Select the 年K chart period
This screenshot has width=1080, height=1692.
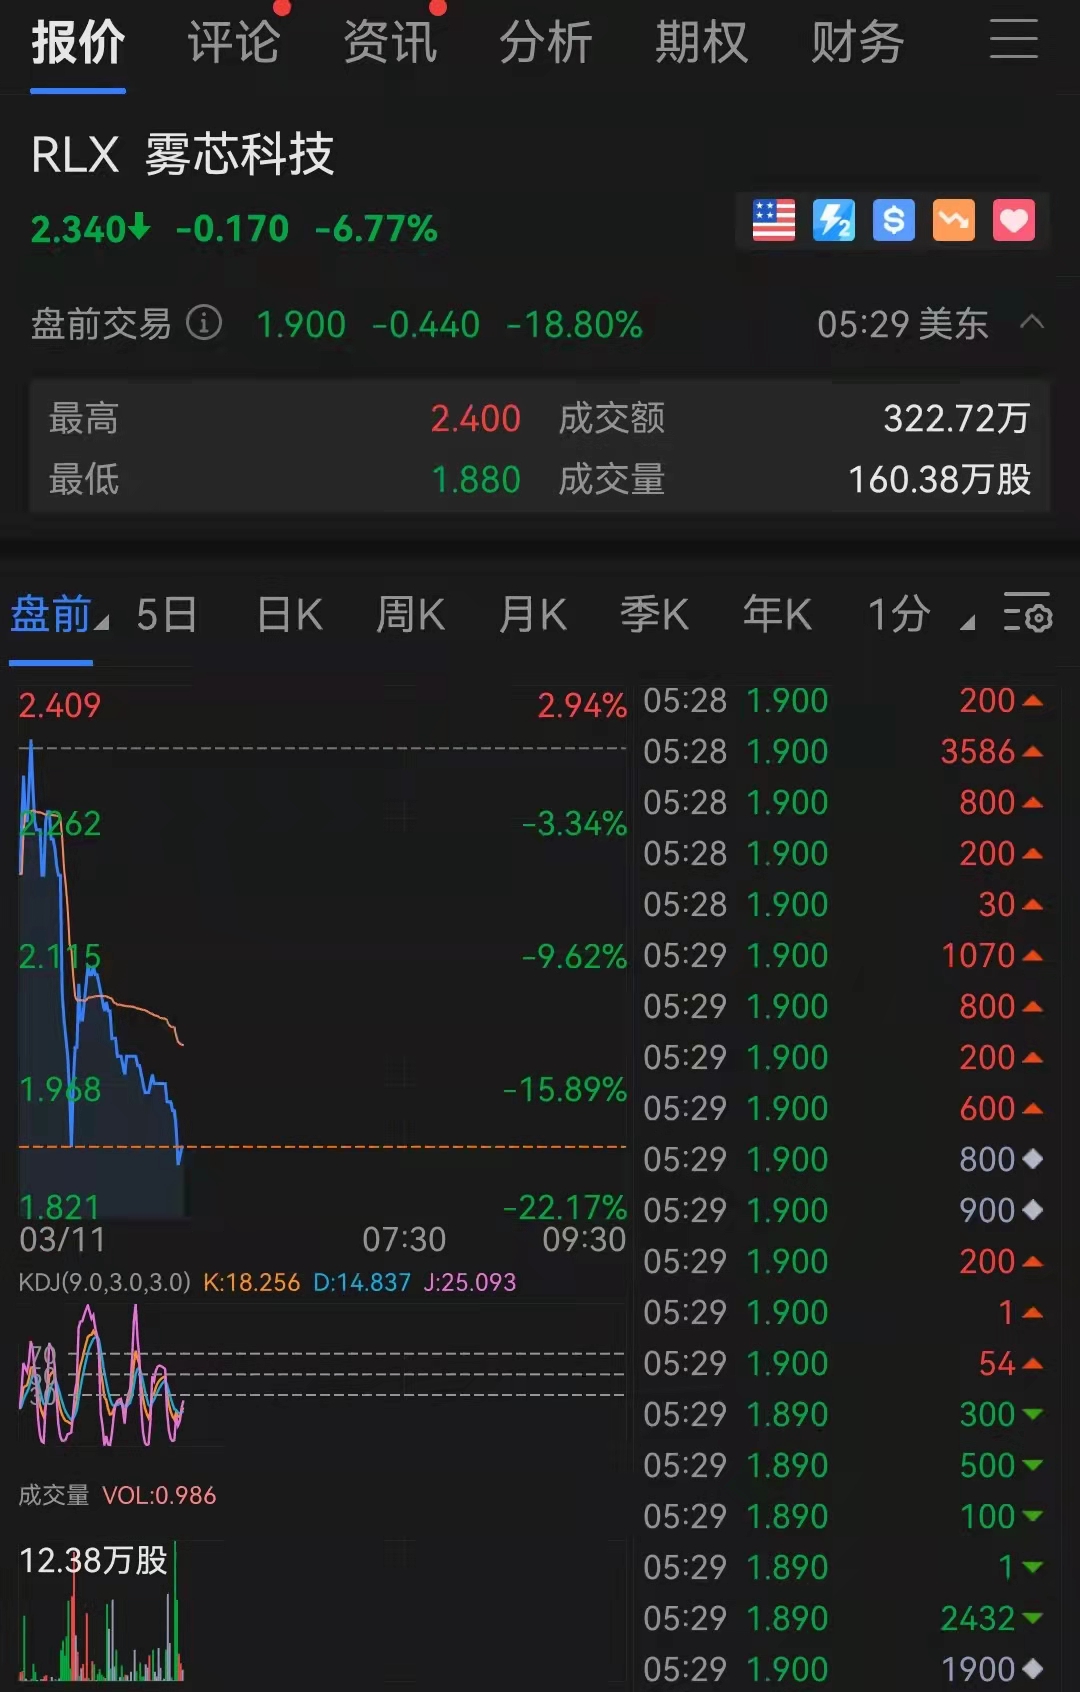[x=777, y=614]
